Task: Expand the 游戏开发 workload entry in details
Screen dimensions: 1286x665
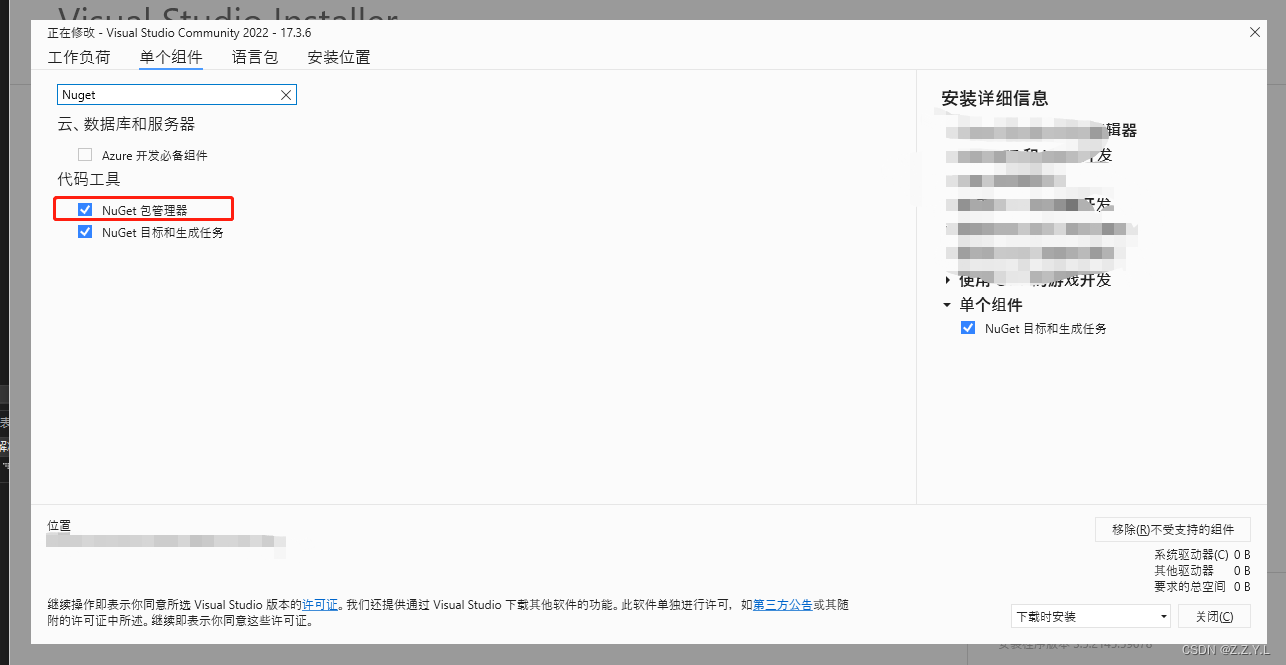Action: [x=947, y=280]
